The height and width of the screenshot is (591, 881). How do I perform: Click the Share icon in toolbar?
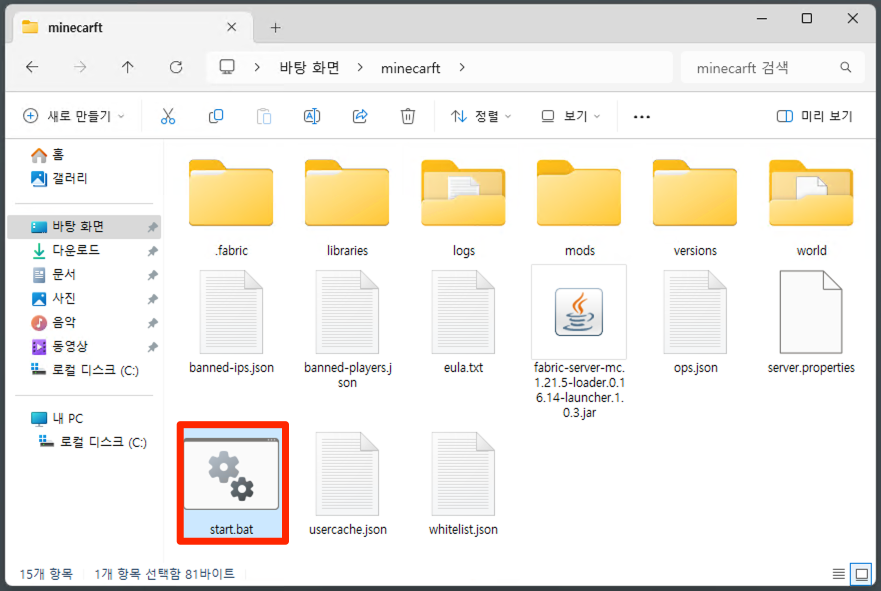[360, 116]
